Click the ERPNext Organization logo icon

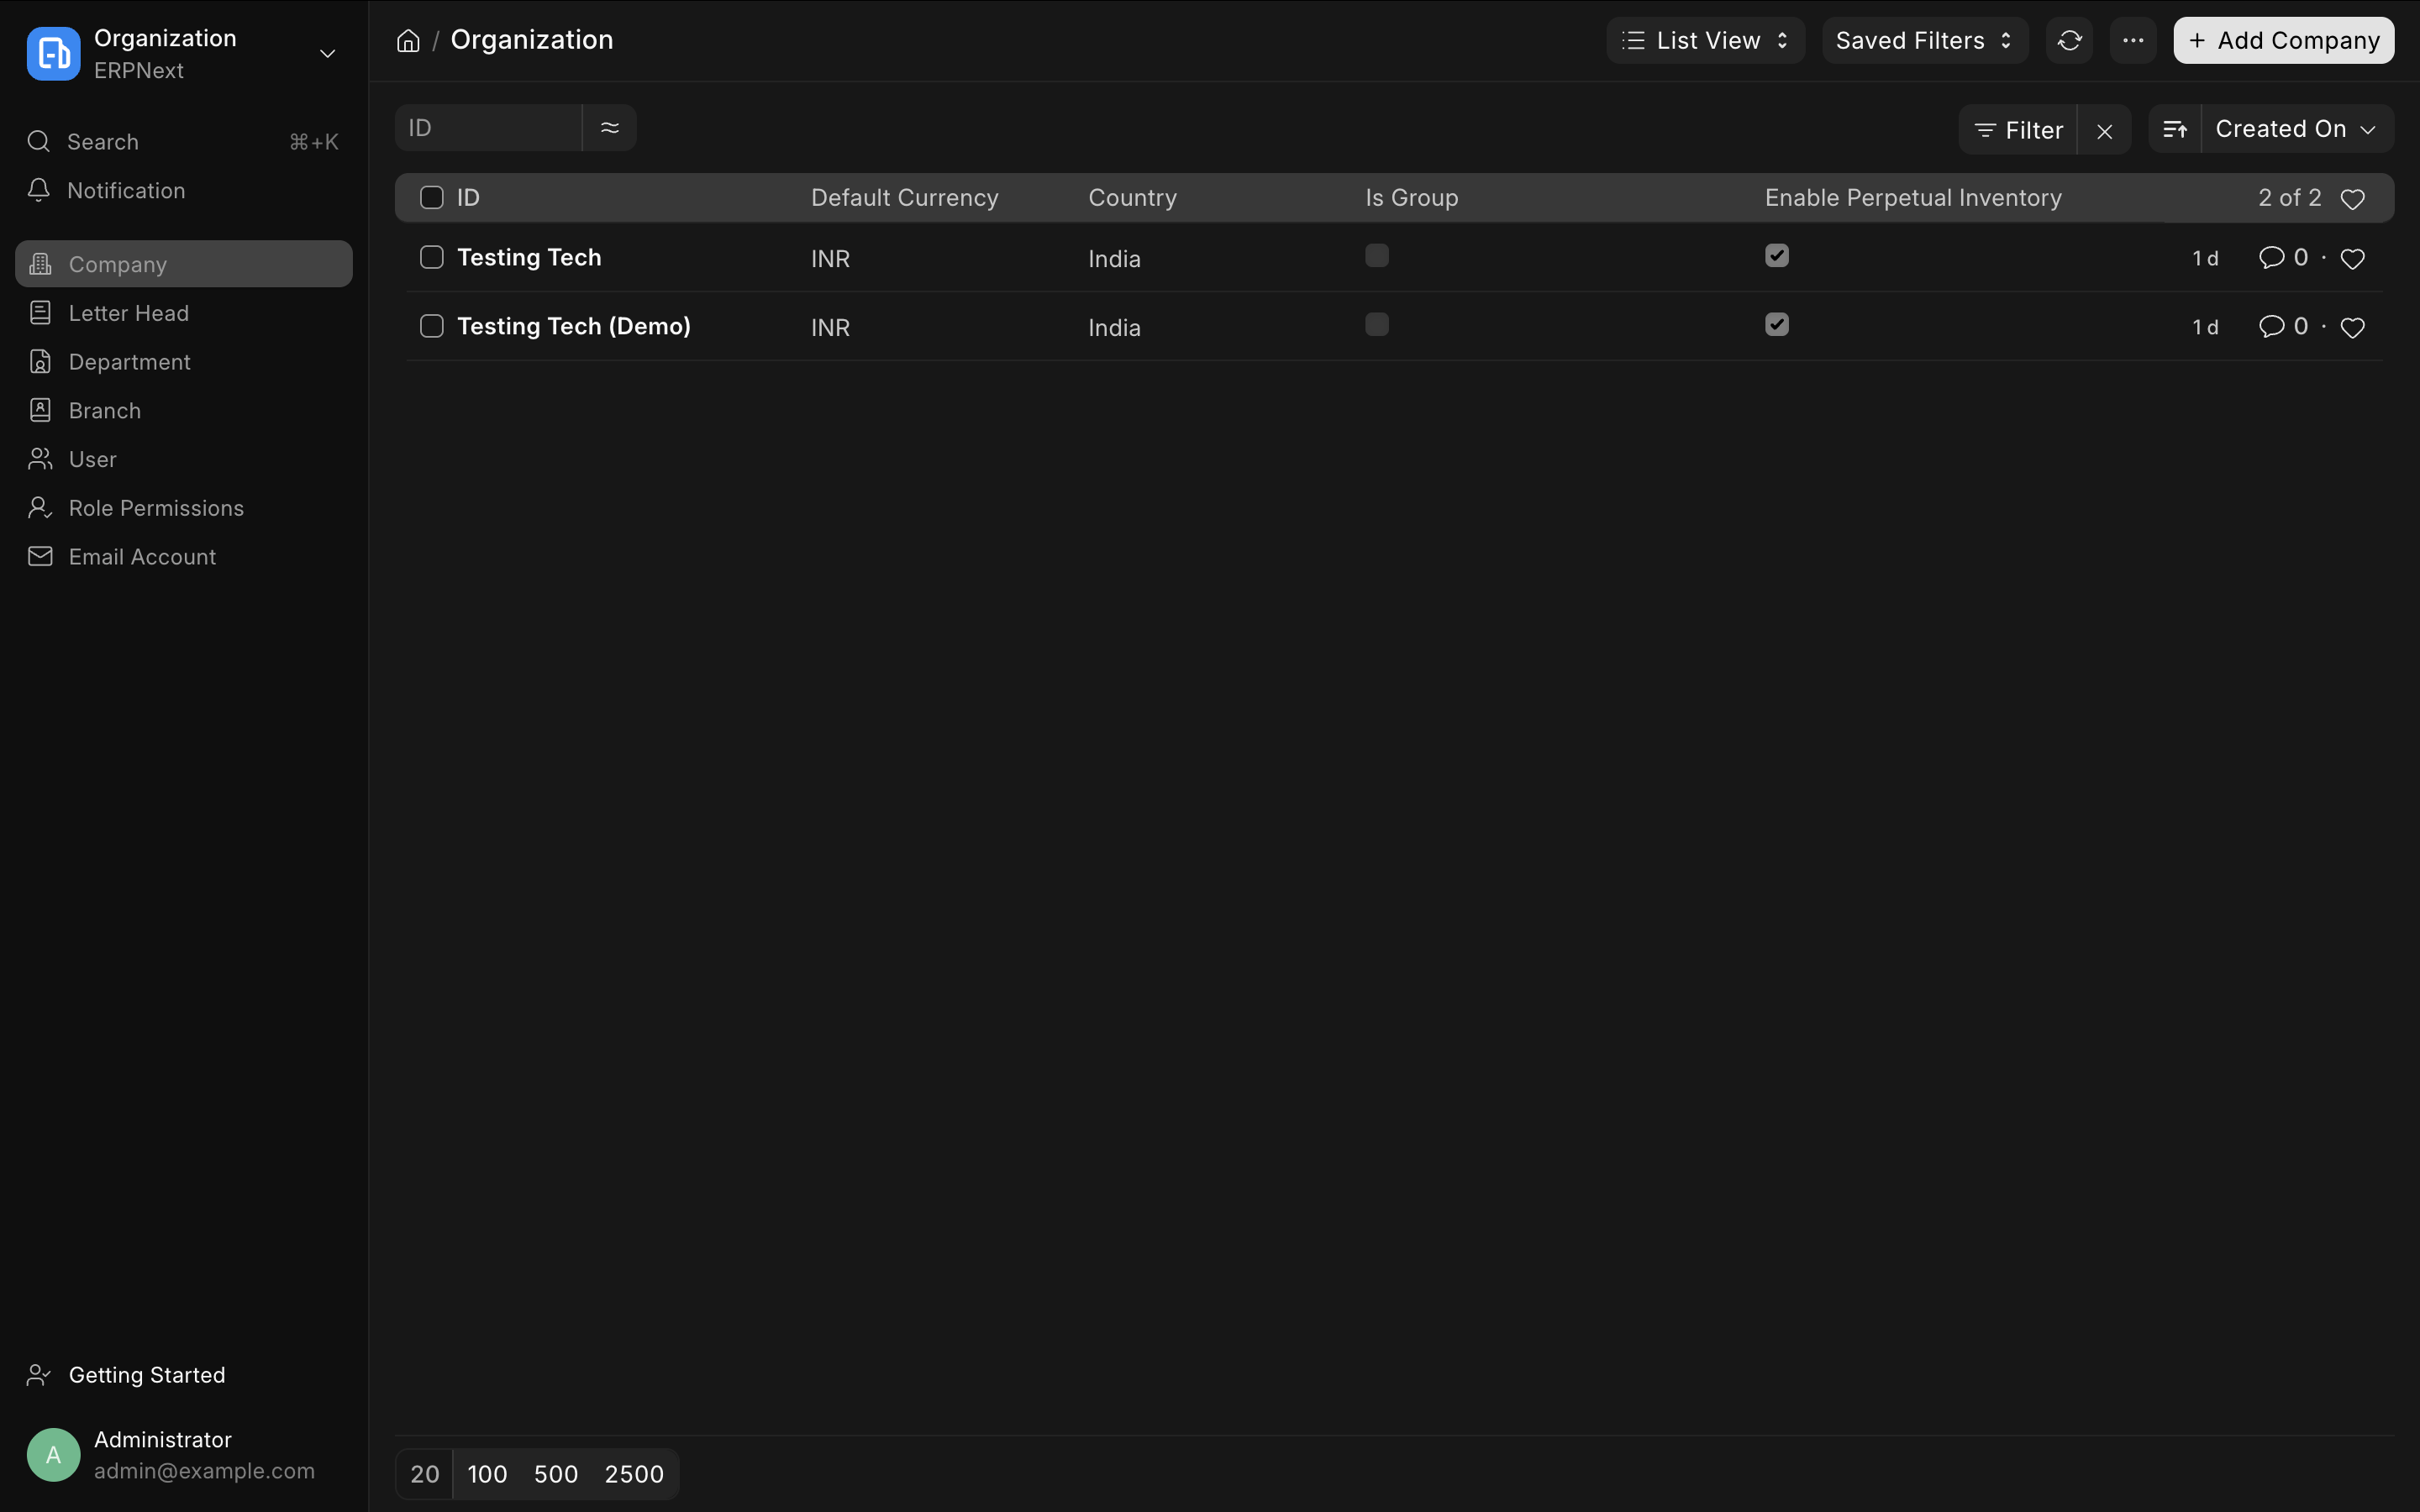[54, 54]
